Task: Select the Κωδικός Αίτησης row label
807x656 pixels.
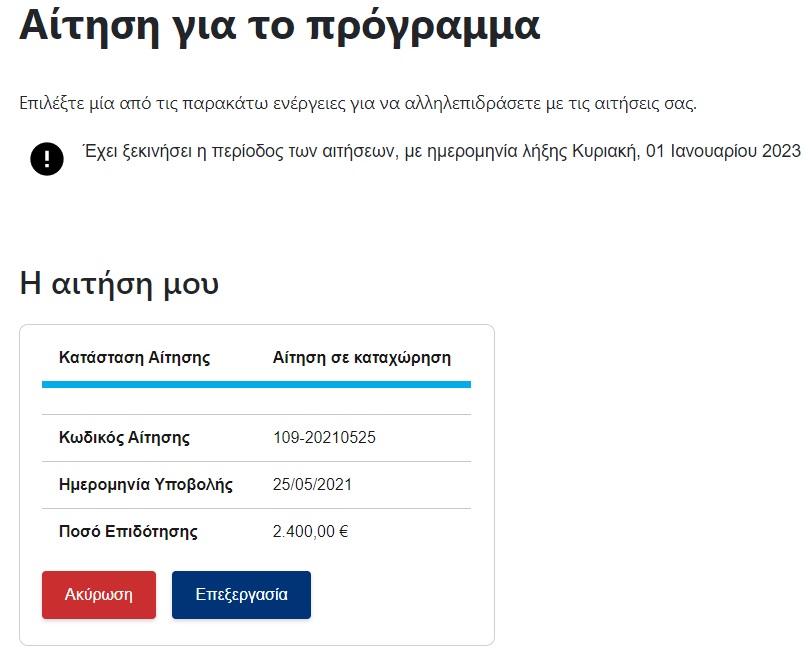Action: point(125,438)
